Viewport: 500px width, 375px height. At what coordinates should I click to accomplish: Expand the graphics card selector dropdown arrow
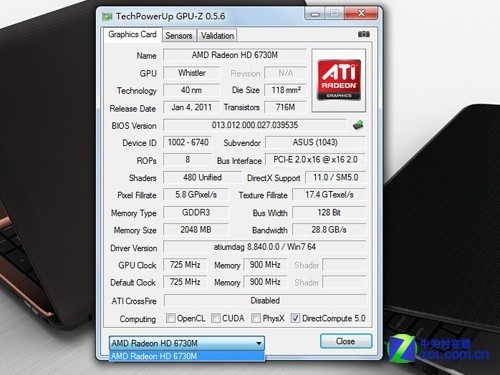[259, 343]
